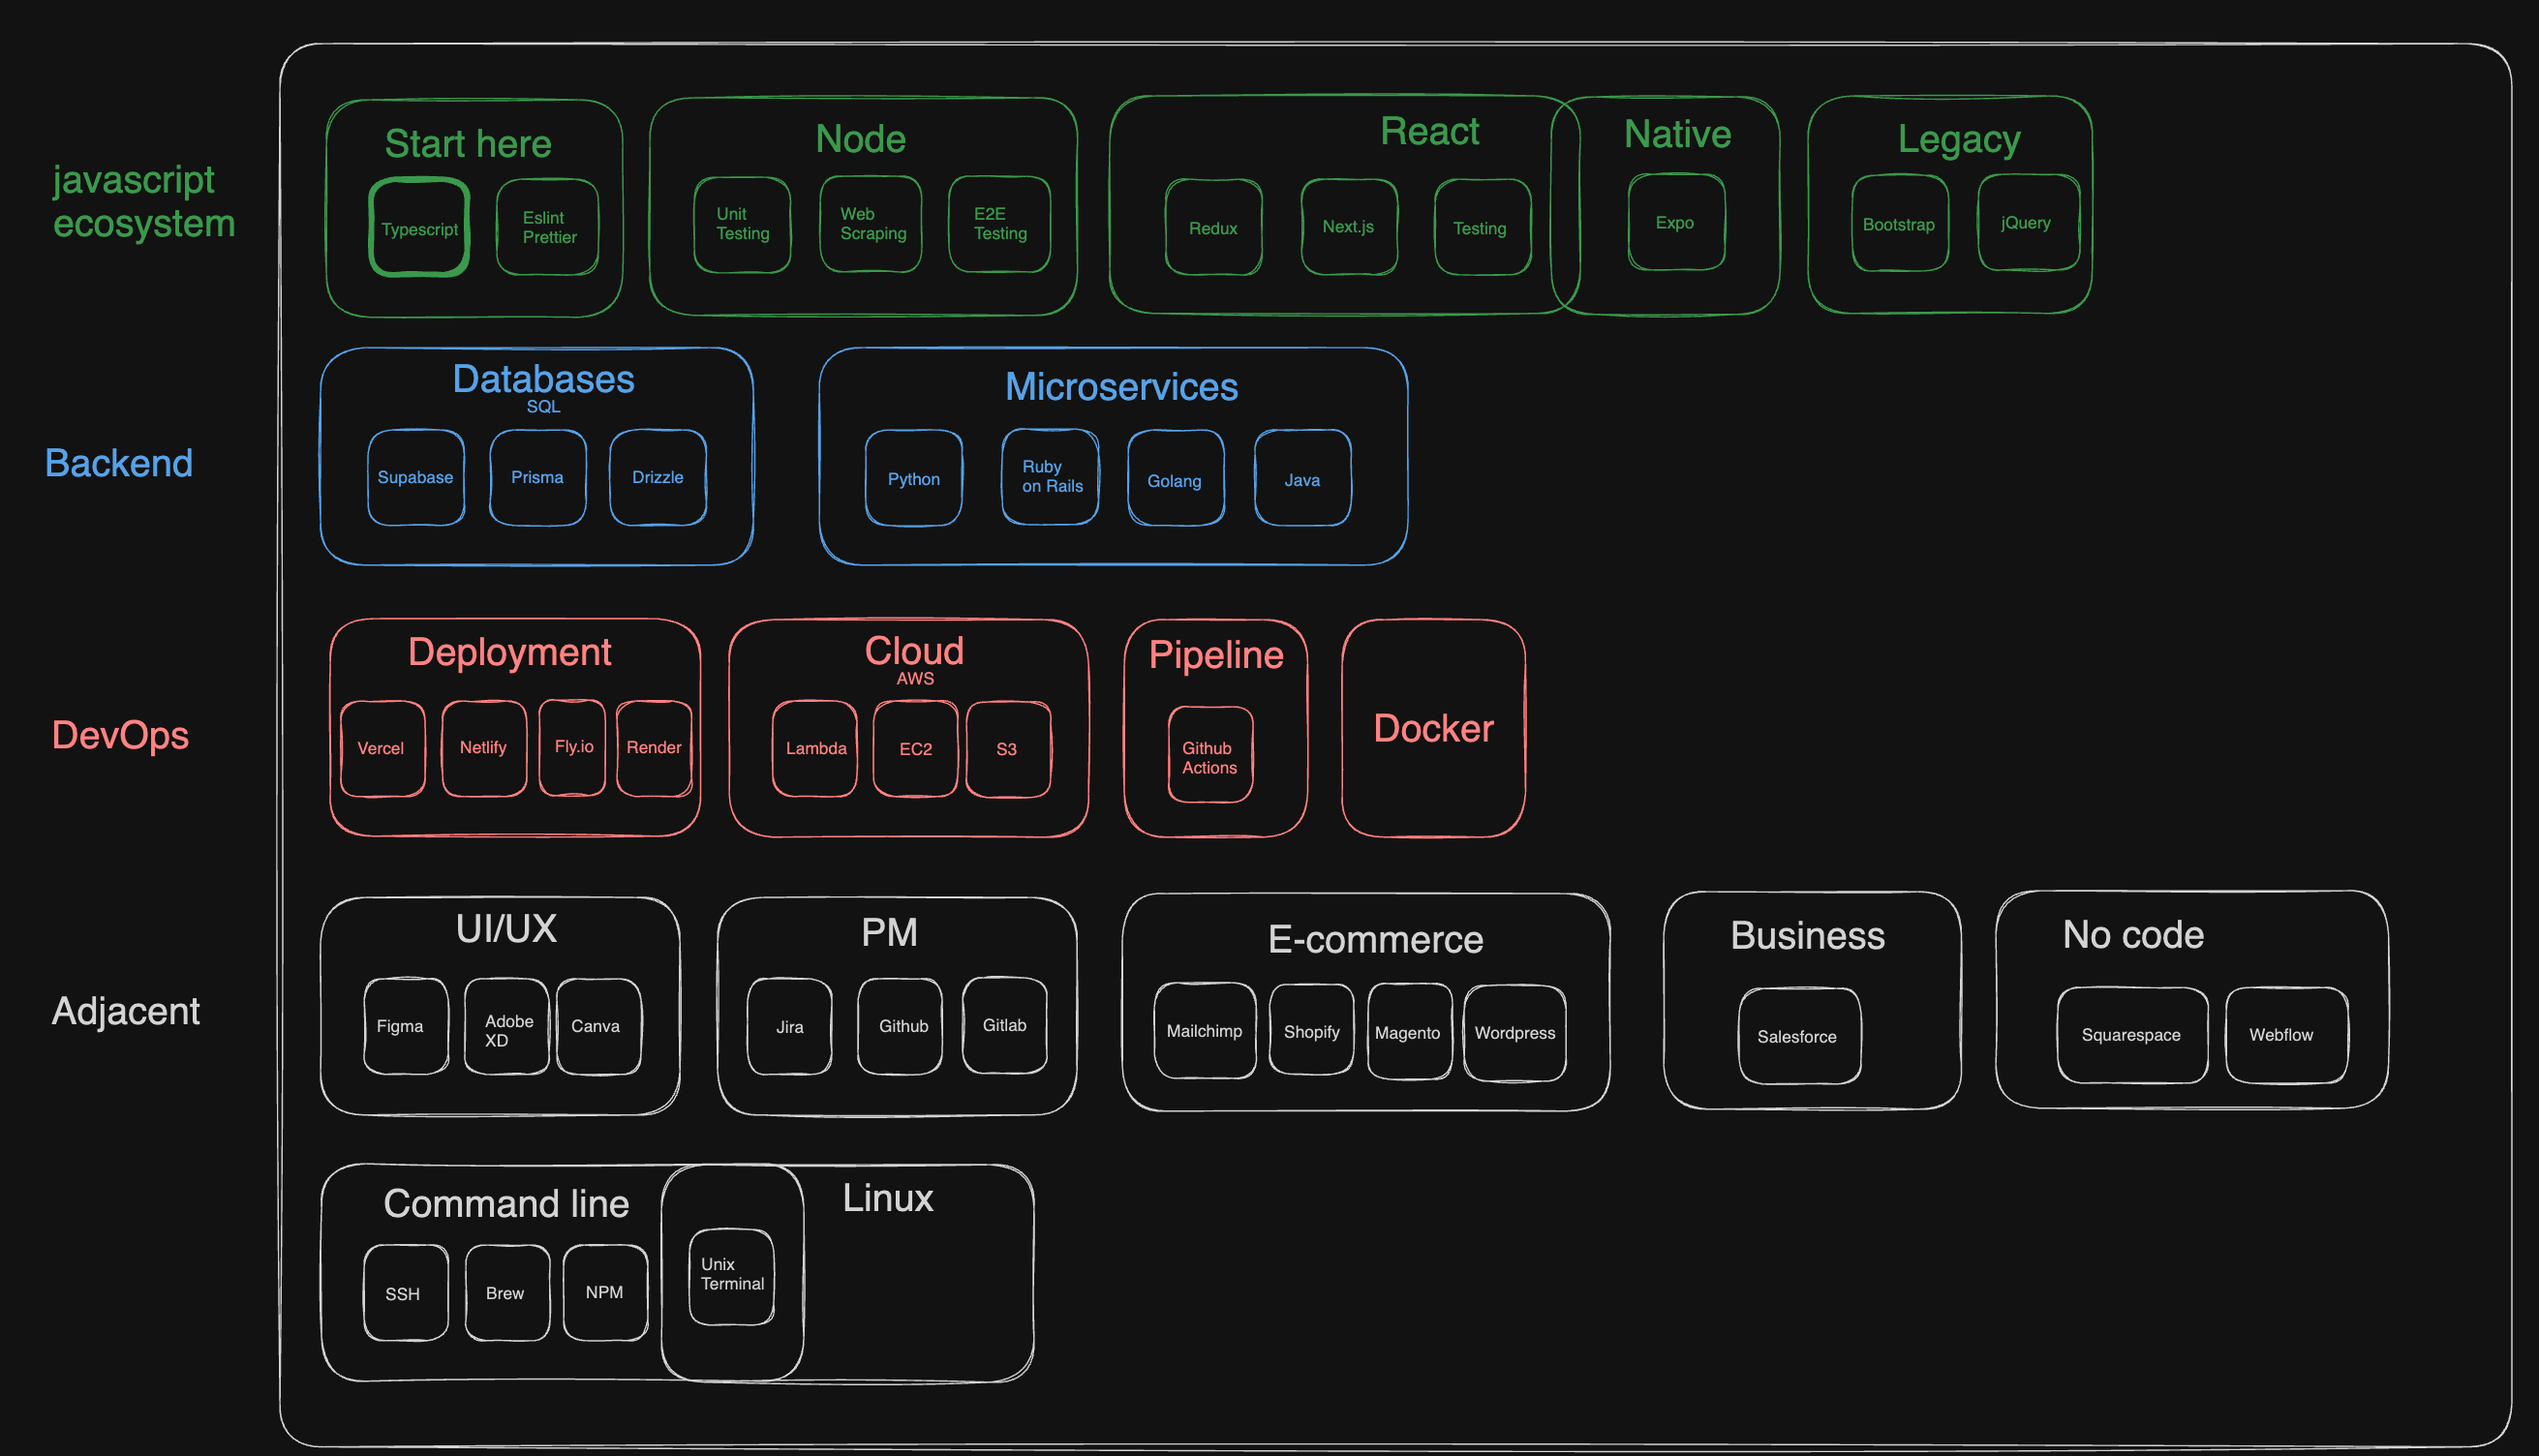Select the 'Deployment' group title

point(509,653)
